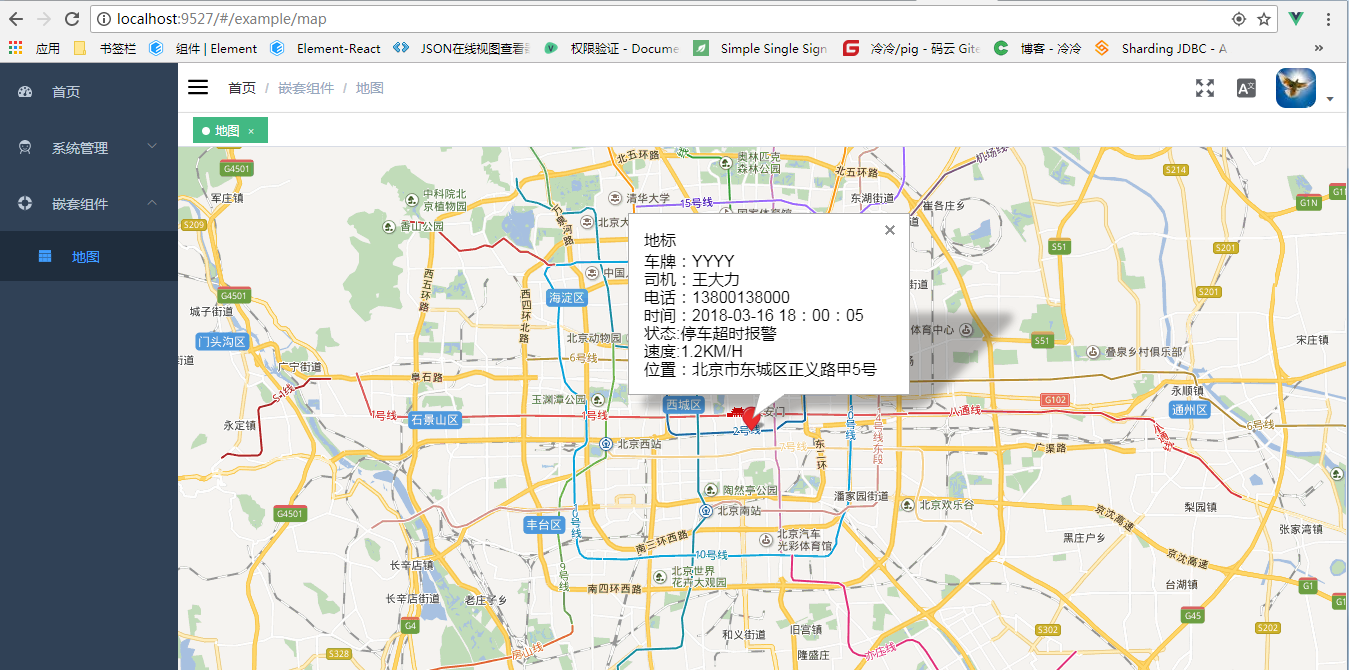Open the 应用 apps shortcut
1349x670 pixels.
[35, 48]
